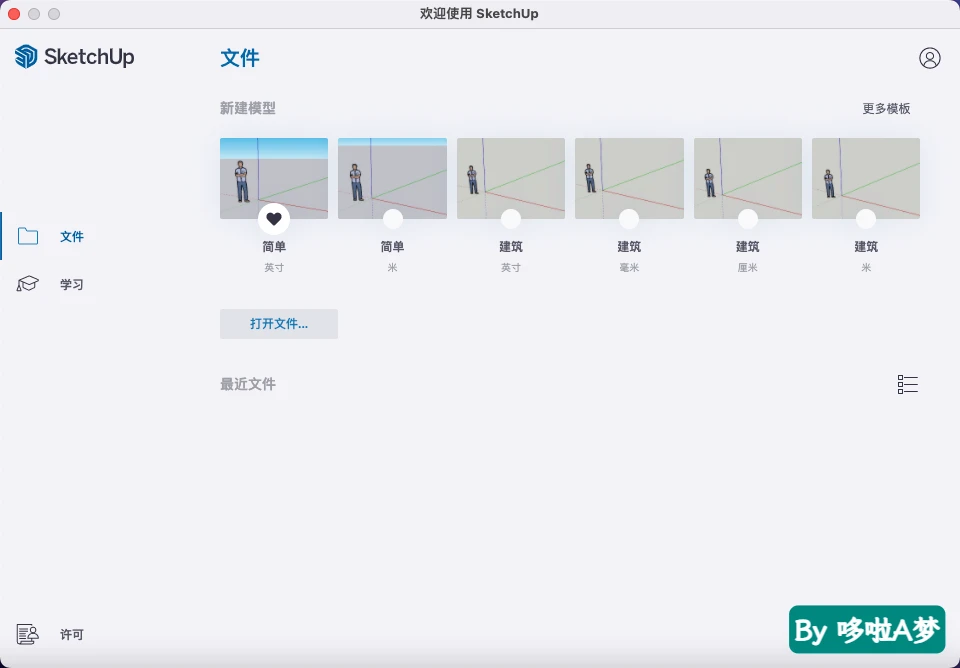Image resolution: width=960 pixels, height=668 pixels.
Task: Create model from 建筑 毫米 thumbnail
Action: (x=629, y=178)
